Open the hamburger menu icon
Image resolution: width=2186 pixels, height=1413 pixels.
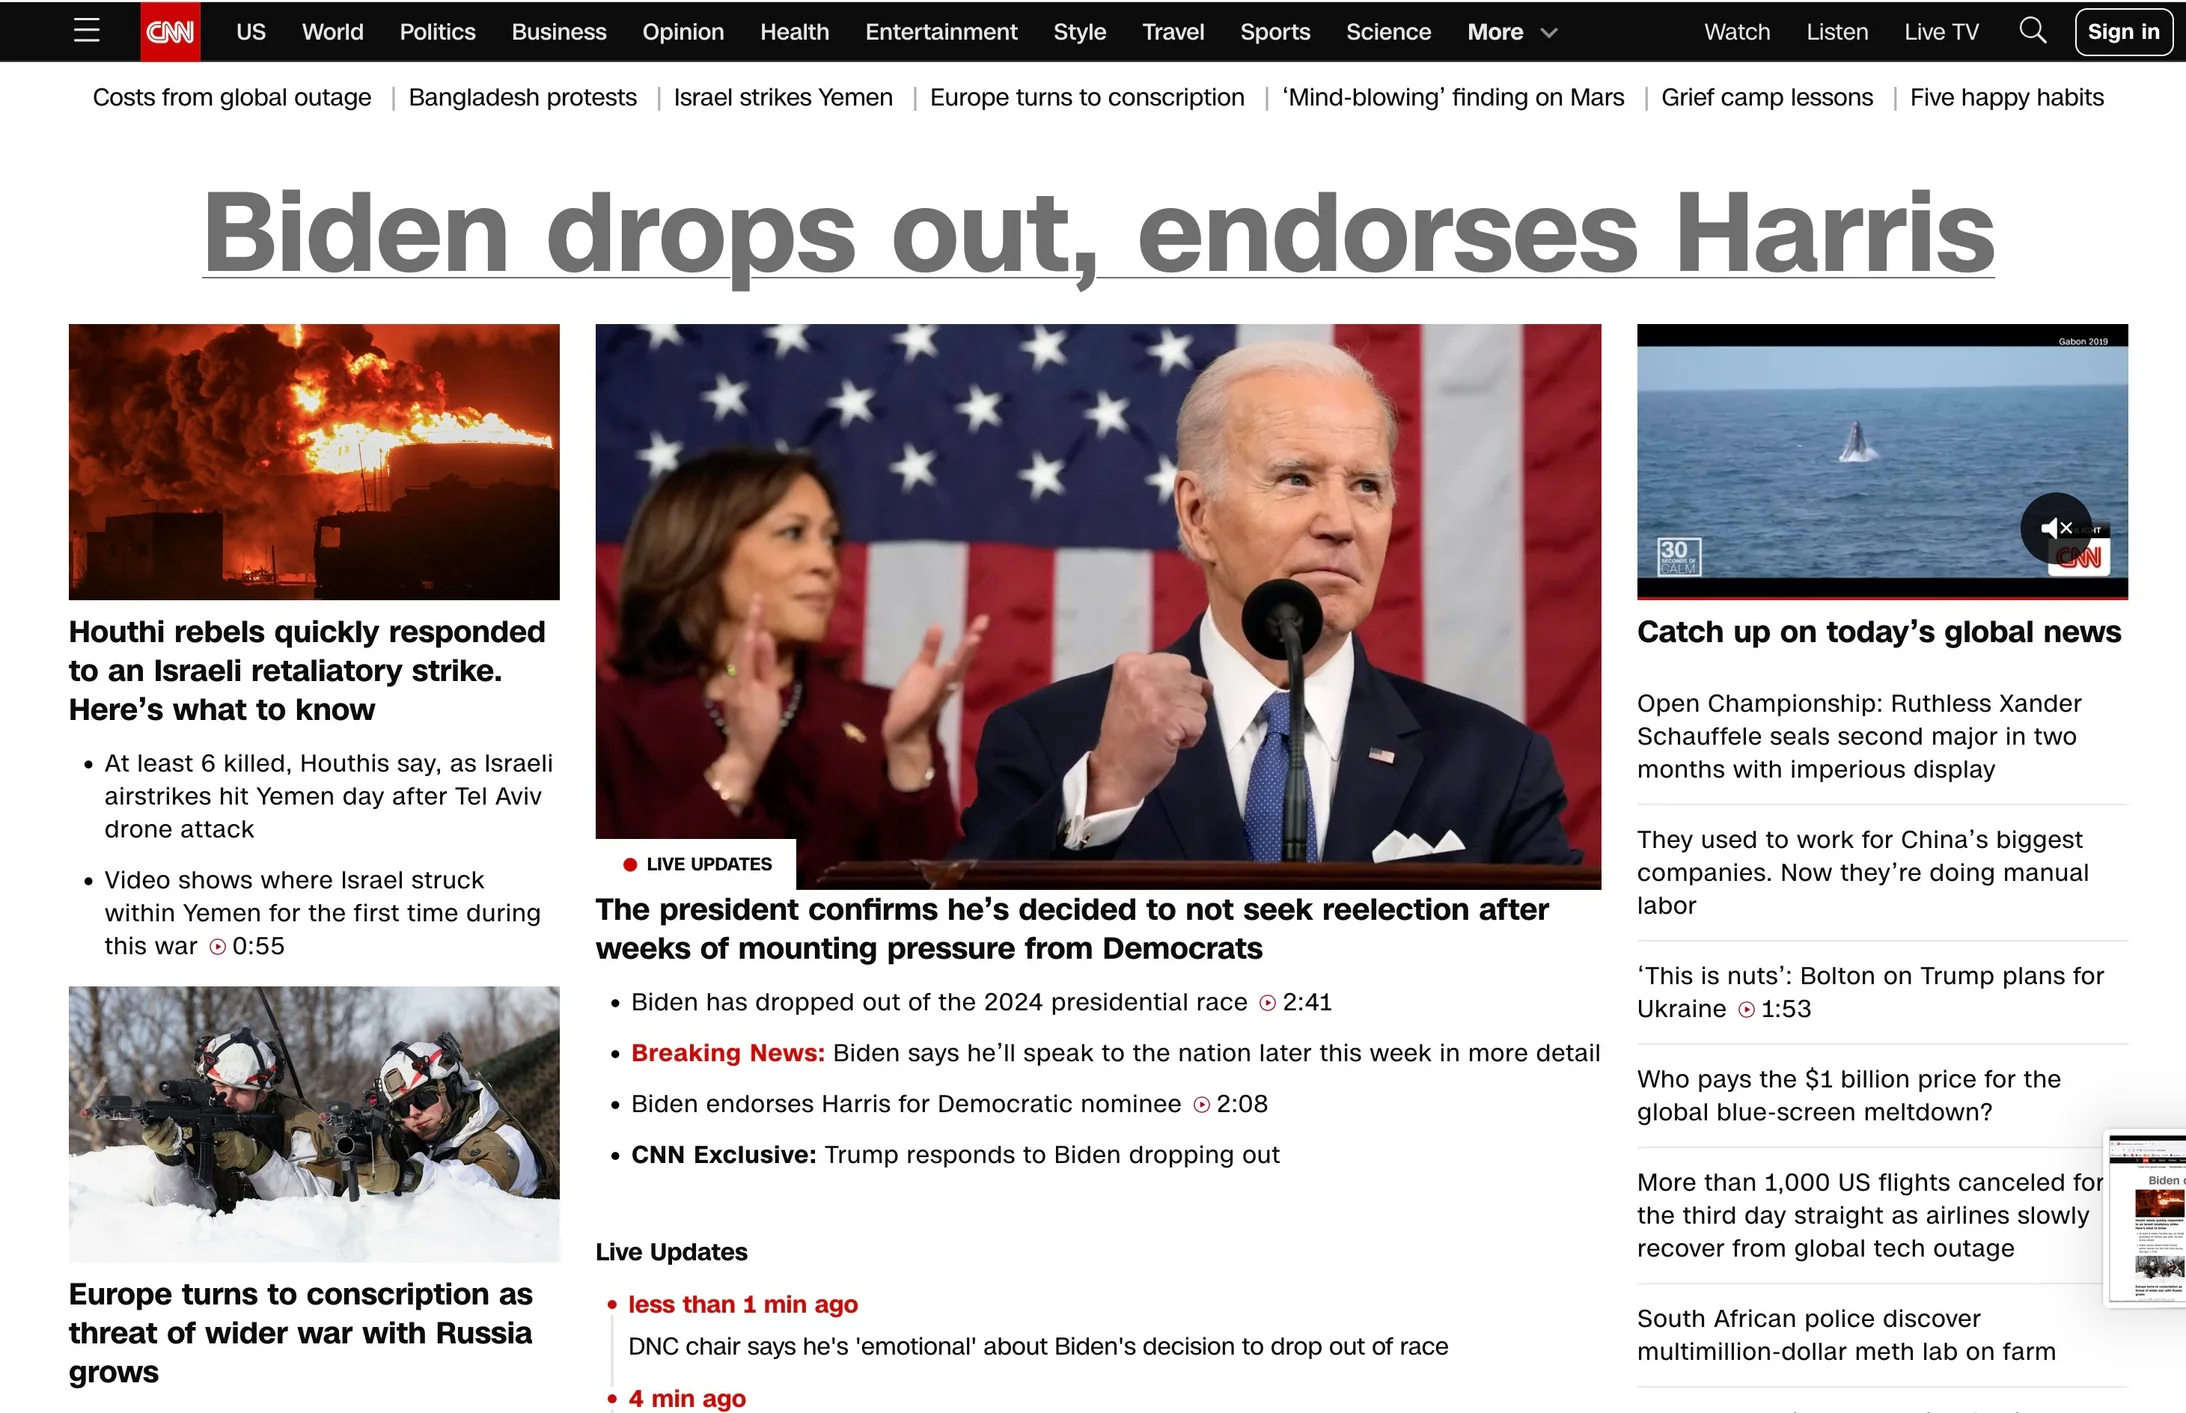click(87, 31)
